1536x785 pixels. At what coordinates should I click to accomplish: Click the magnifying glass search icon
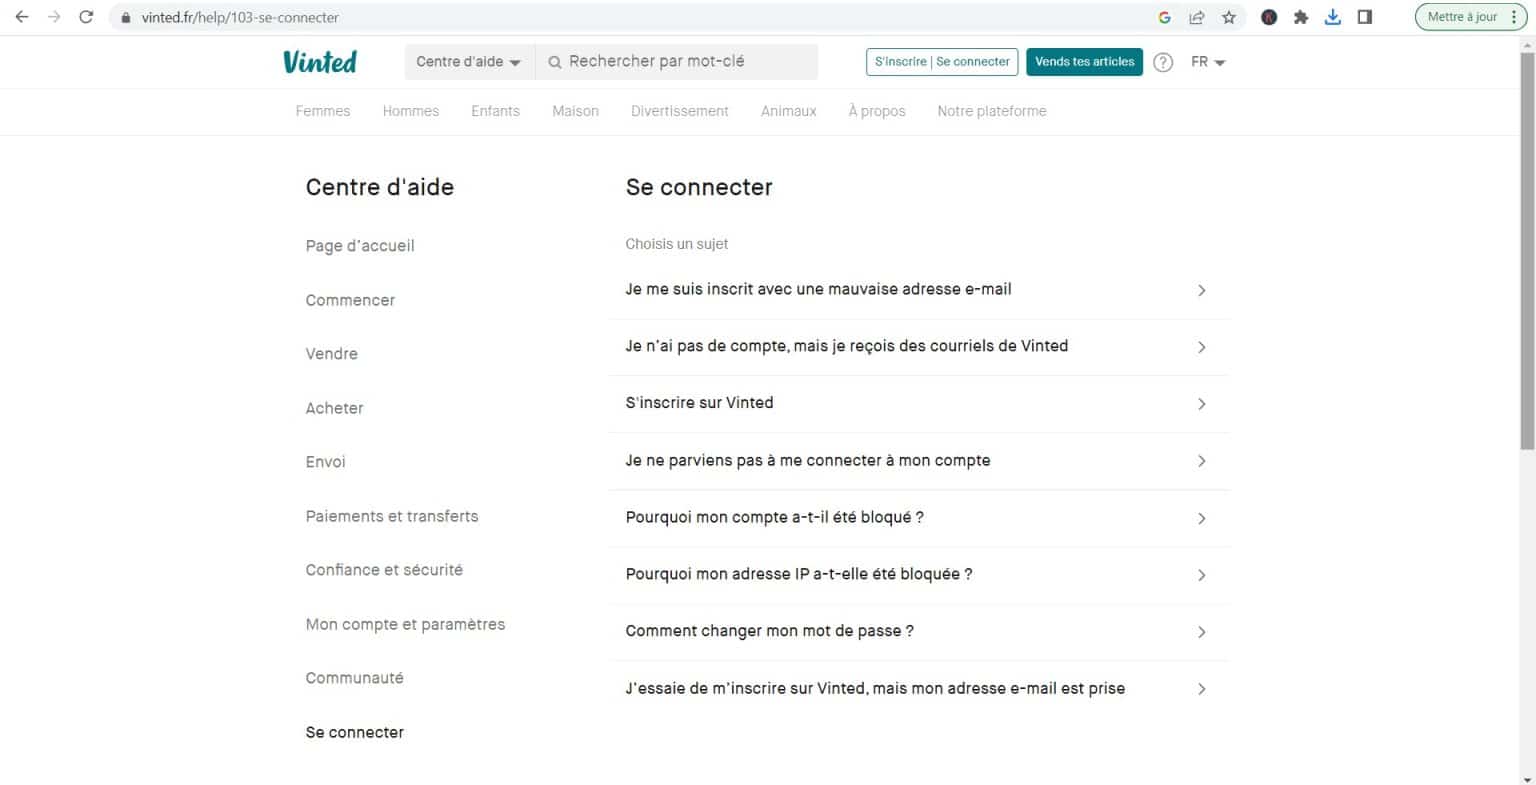click(x=554, y=61)
